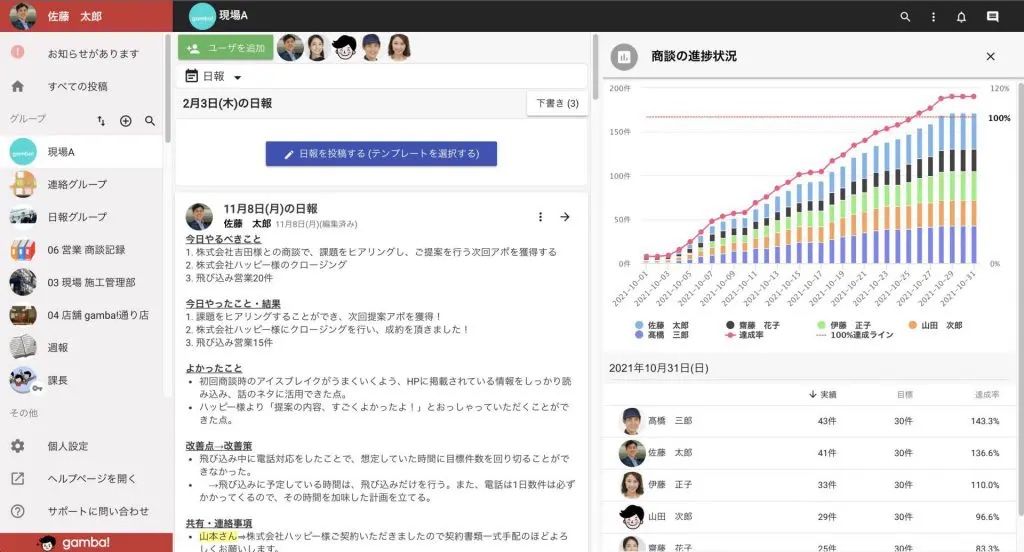Open 個人設定 gear icon
Viewport: 1024px width, 552px height.
pyautogui.click(x=18, y=446)
